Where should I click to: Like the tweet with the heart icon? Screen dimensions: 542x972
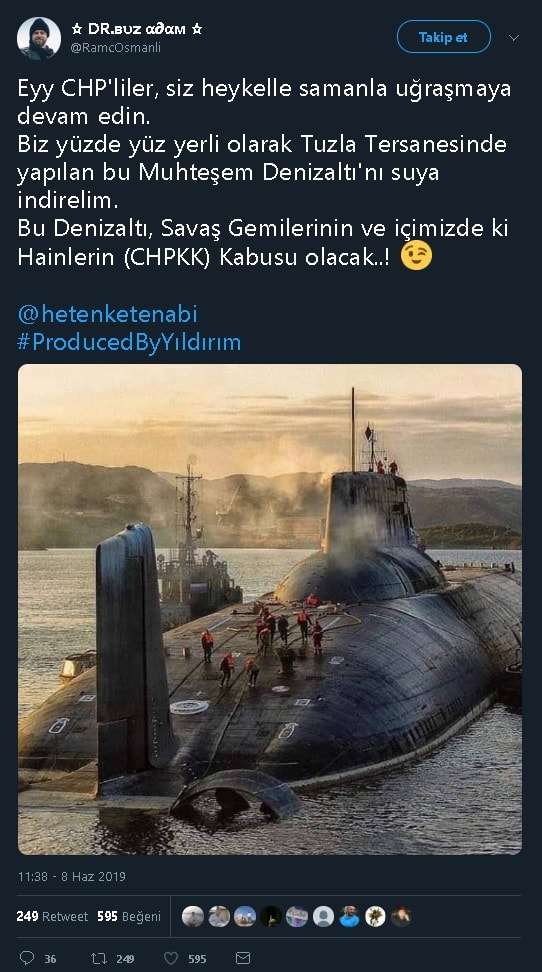tap(171, 958)
